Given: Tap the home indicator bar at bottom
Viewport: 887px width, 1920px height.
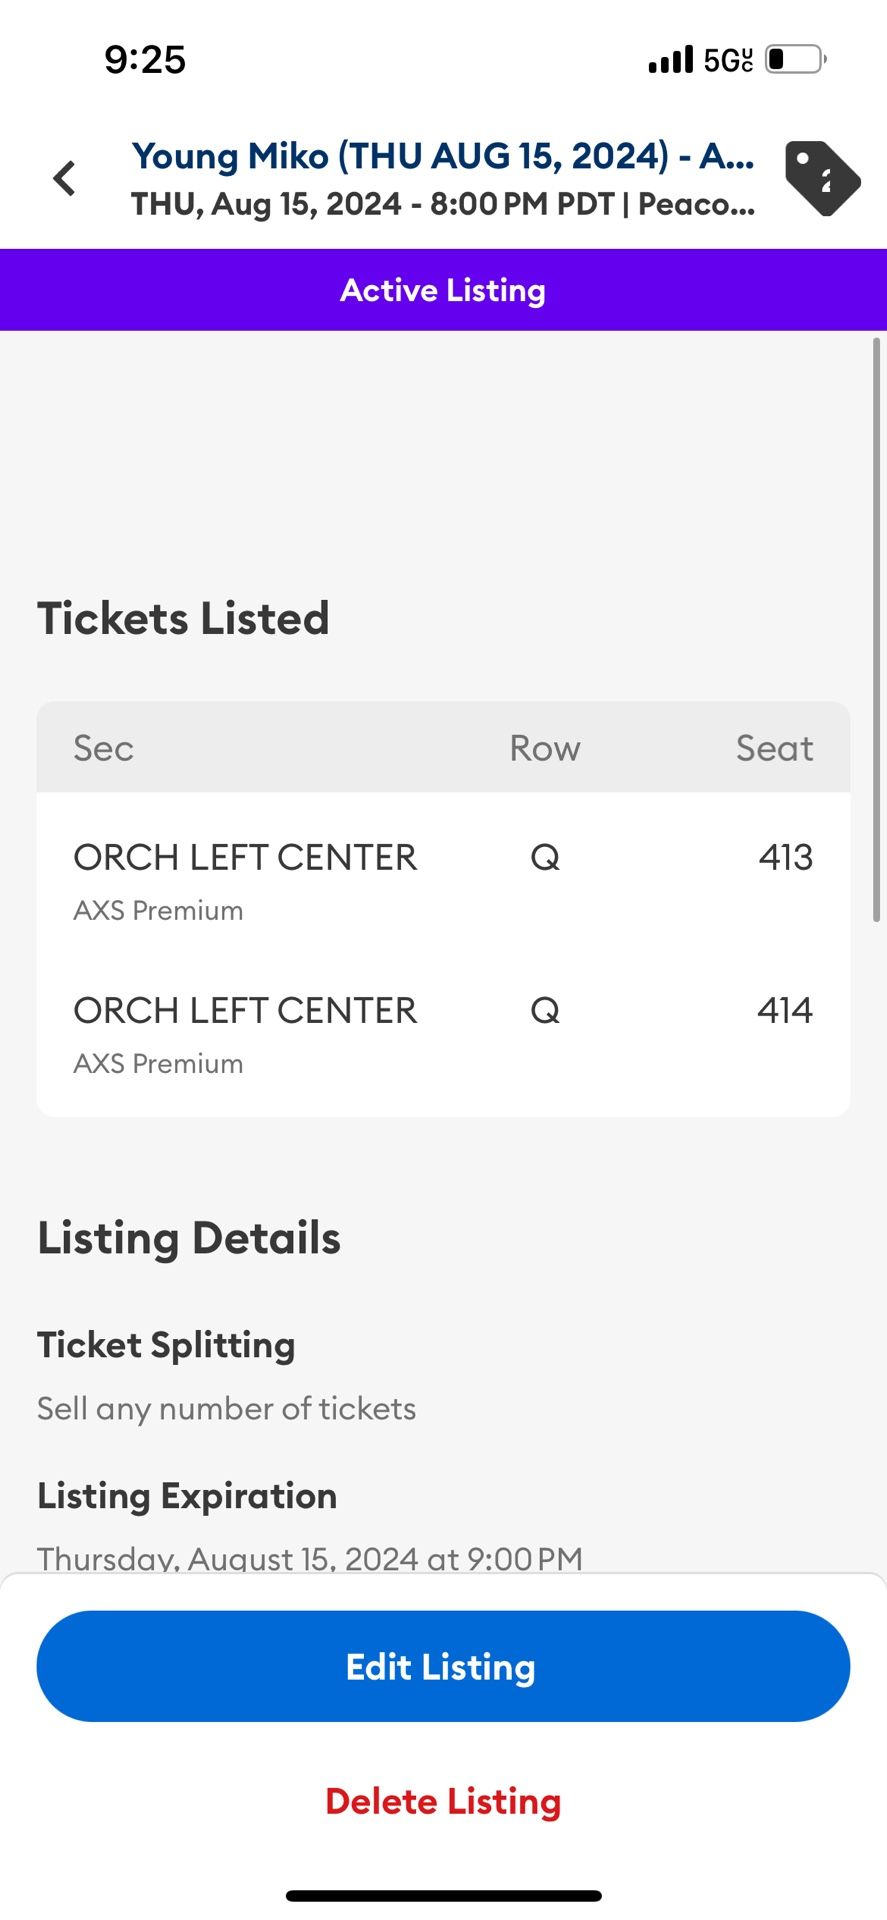Looking at the screenshot, I should pyautogui.click(x=443, y=1896).
